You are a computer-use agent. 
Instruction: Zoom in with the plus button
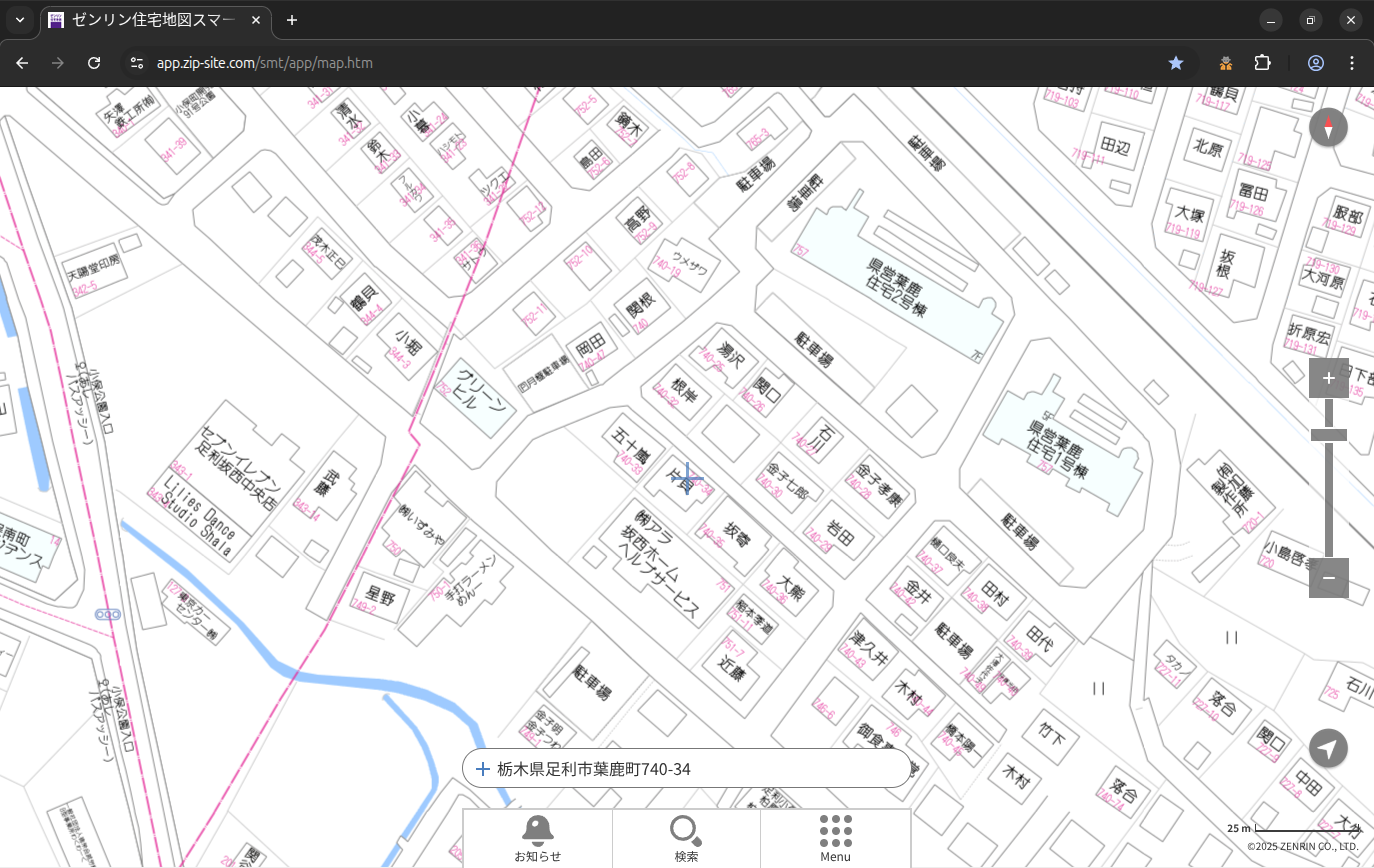tap(1328, 378)
